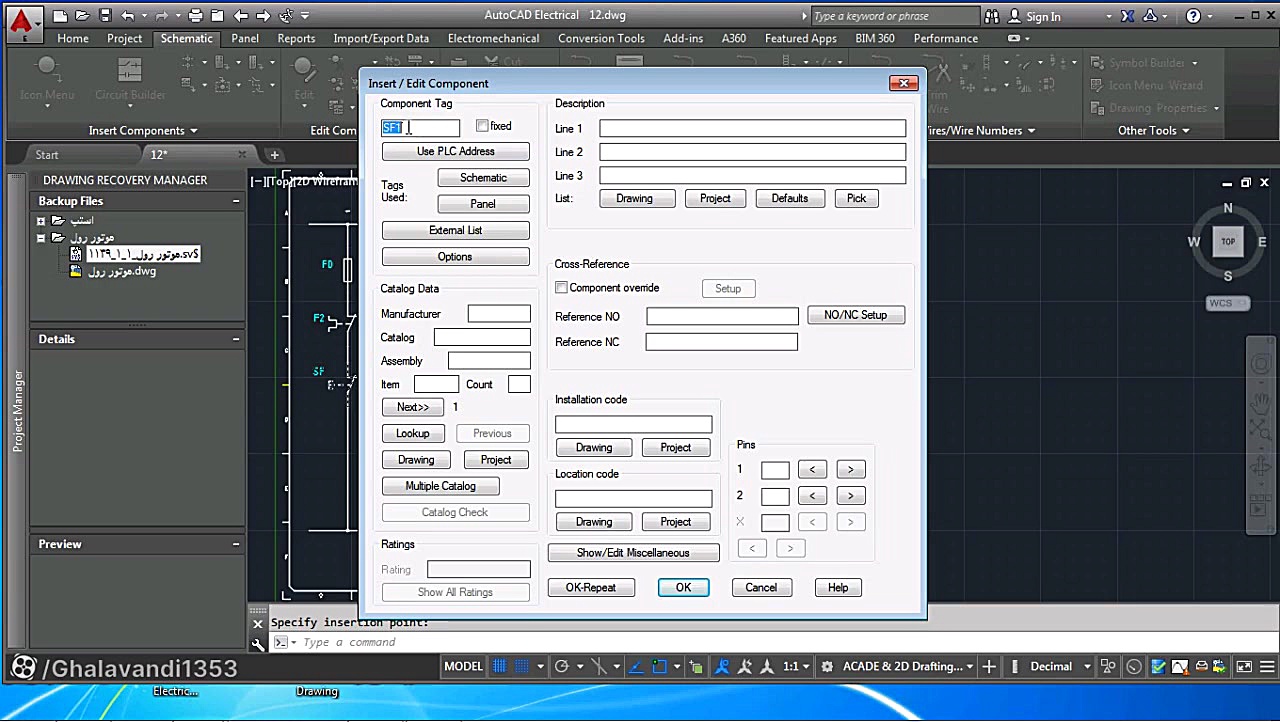
Task: Open the 1:1 annotation scale dropdown
Action: click(796, 667)
